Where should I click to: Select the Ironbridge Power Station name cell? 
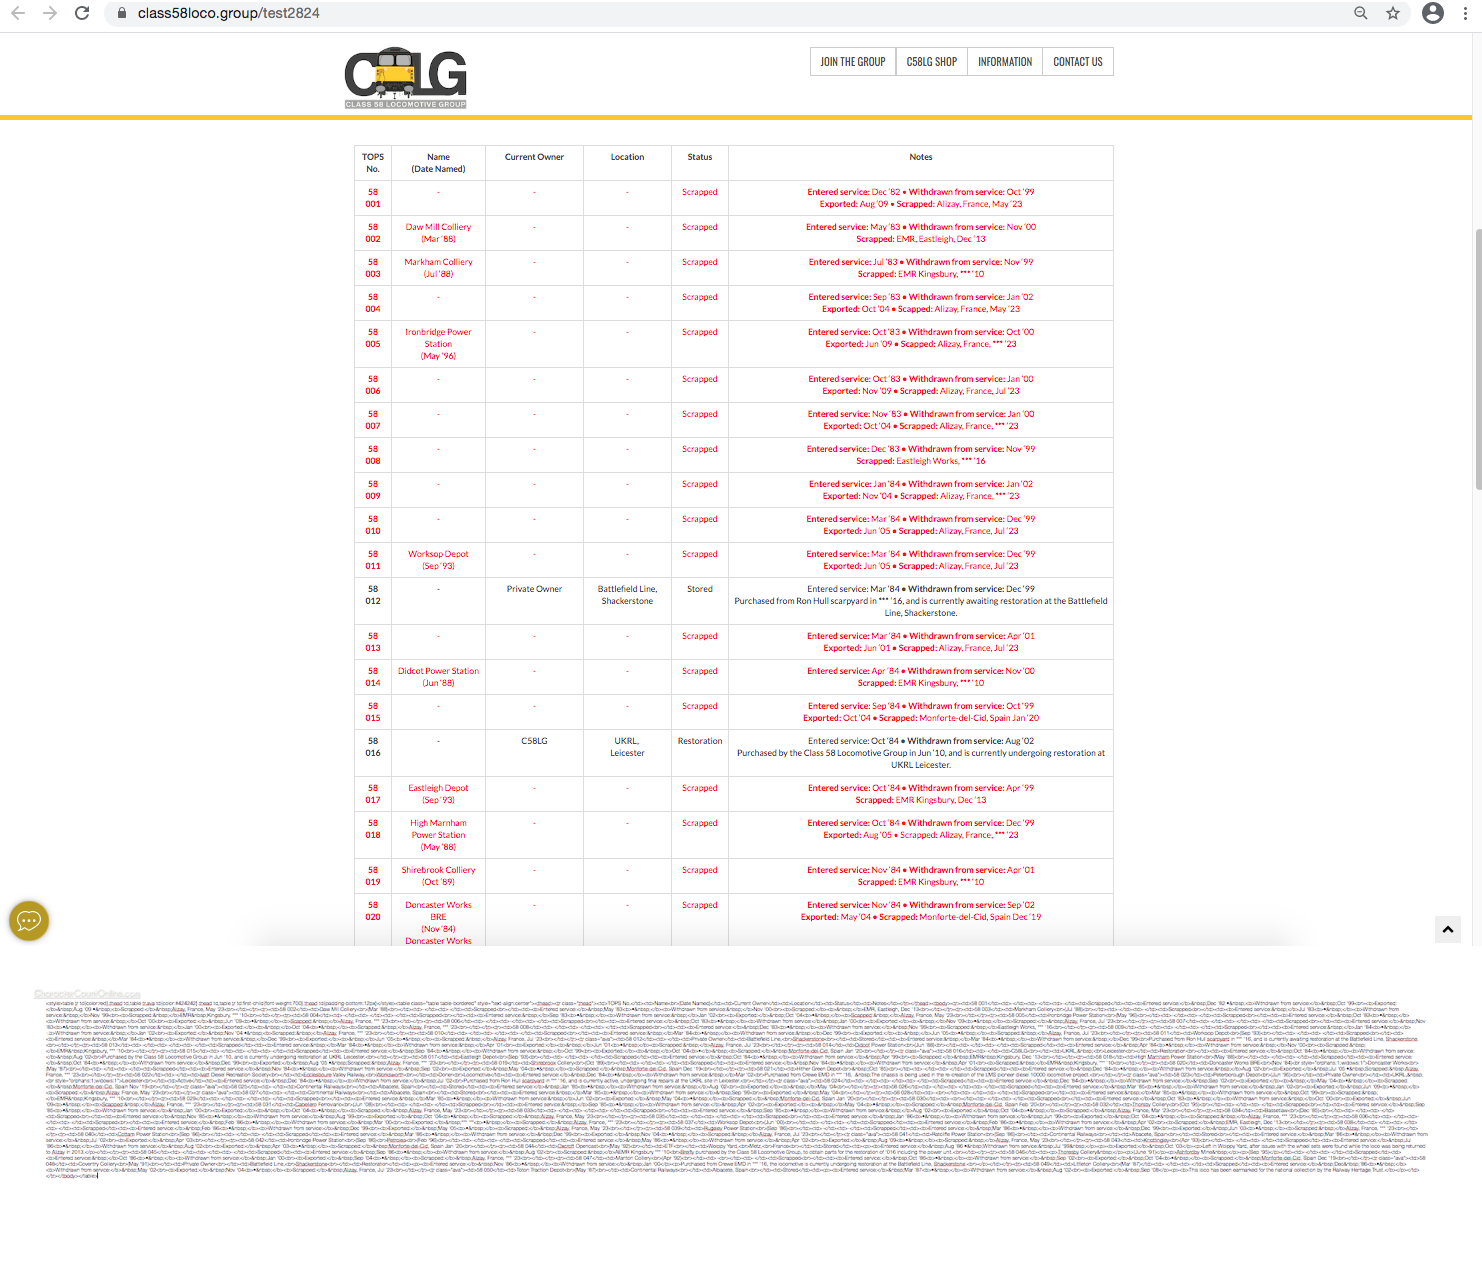(438, 344)
